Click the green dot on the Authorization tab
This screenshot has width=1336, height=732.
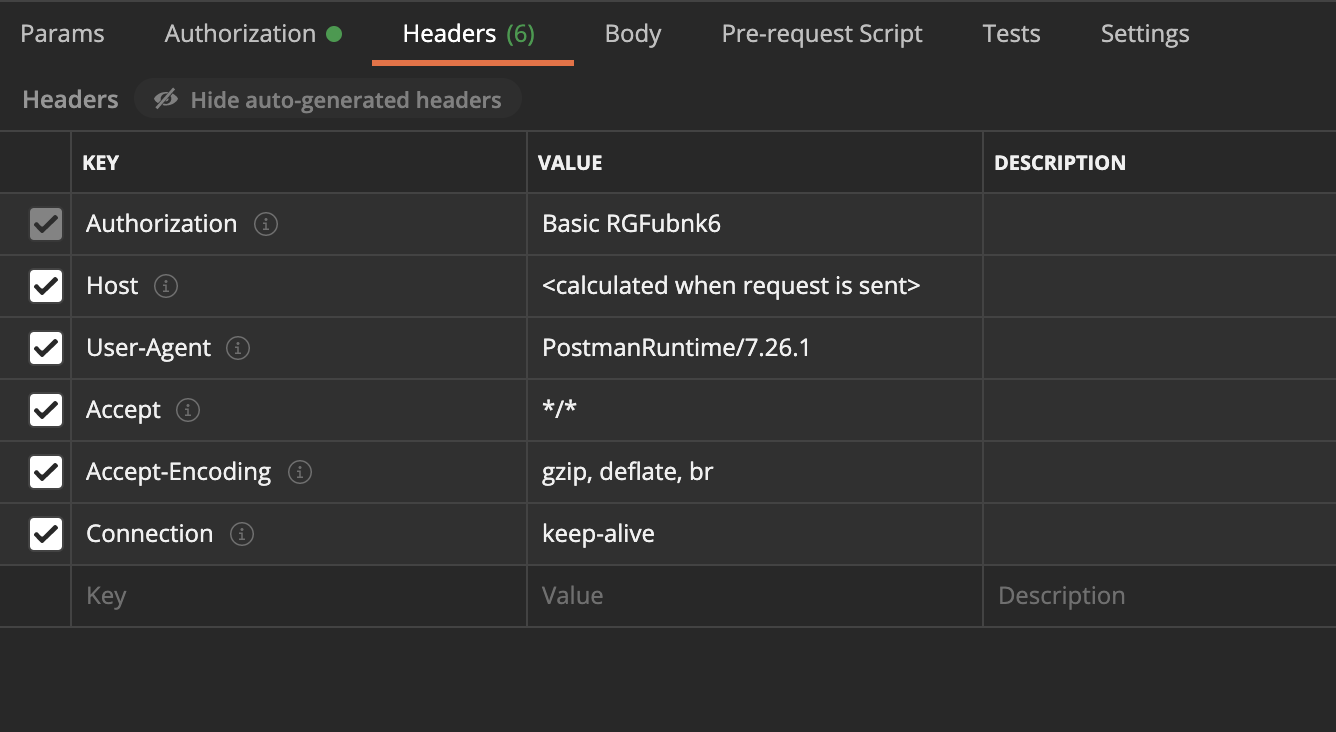[x=333, y=32]
